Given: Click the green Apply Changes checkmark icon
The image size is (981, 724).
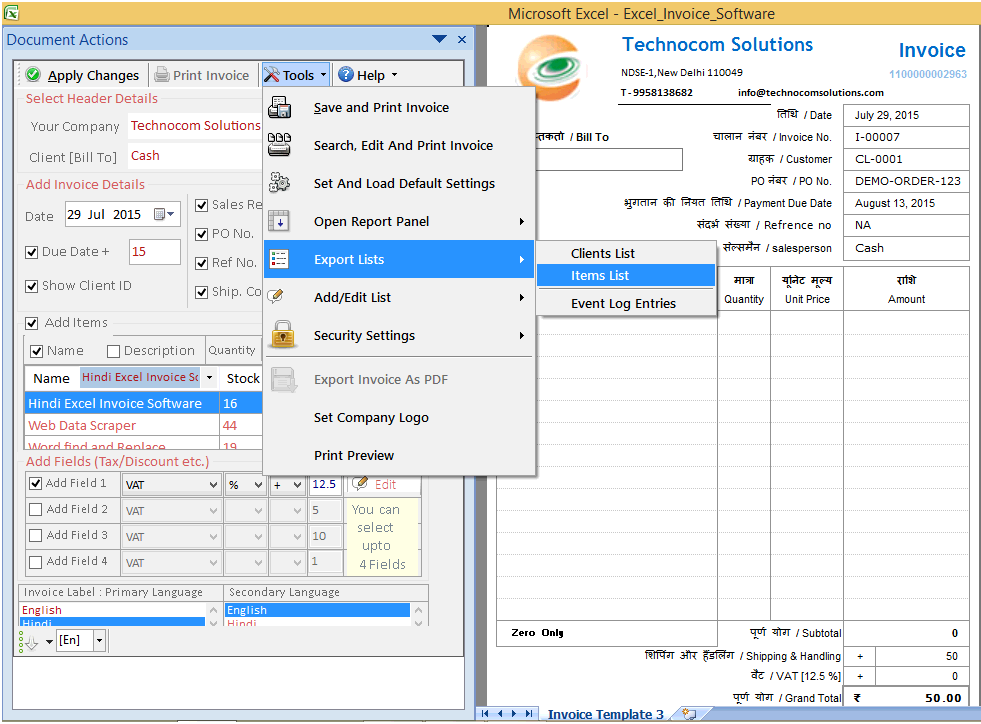Looking at the screenshot, I should (x=33, y=74).
